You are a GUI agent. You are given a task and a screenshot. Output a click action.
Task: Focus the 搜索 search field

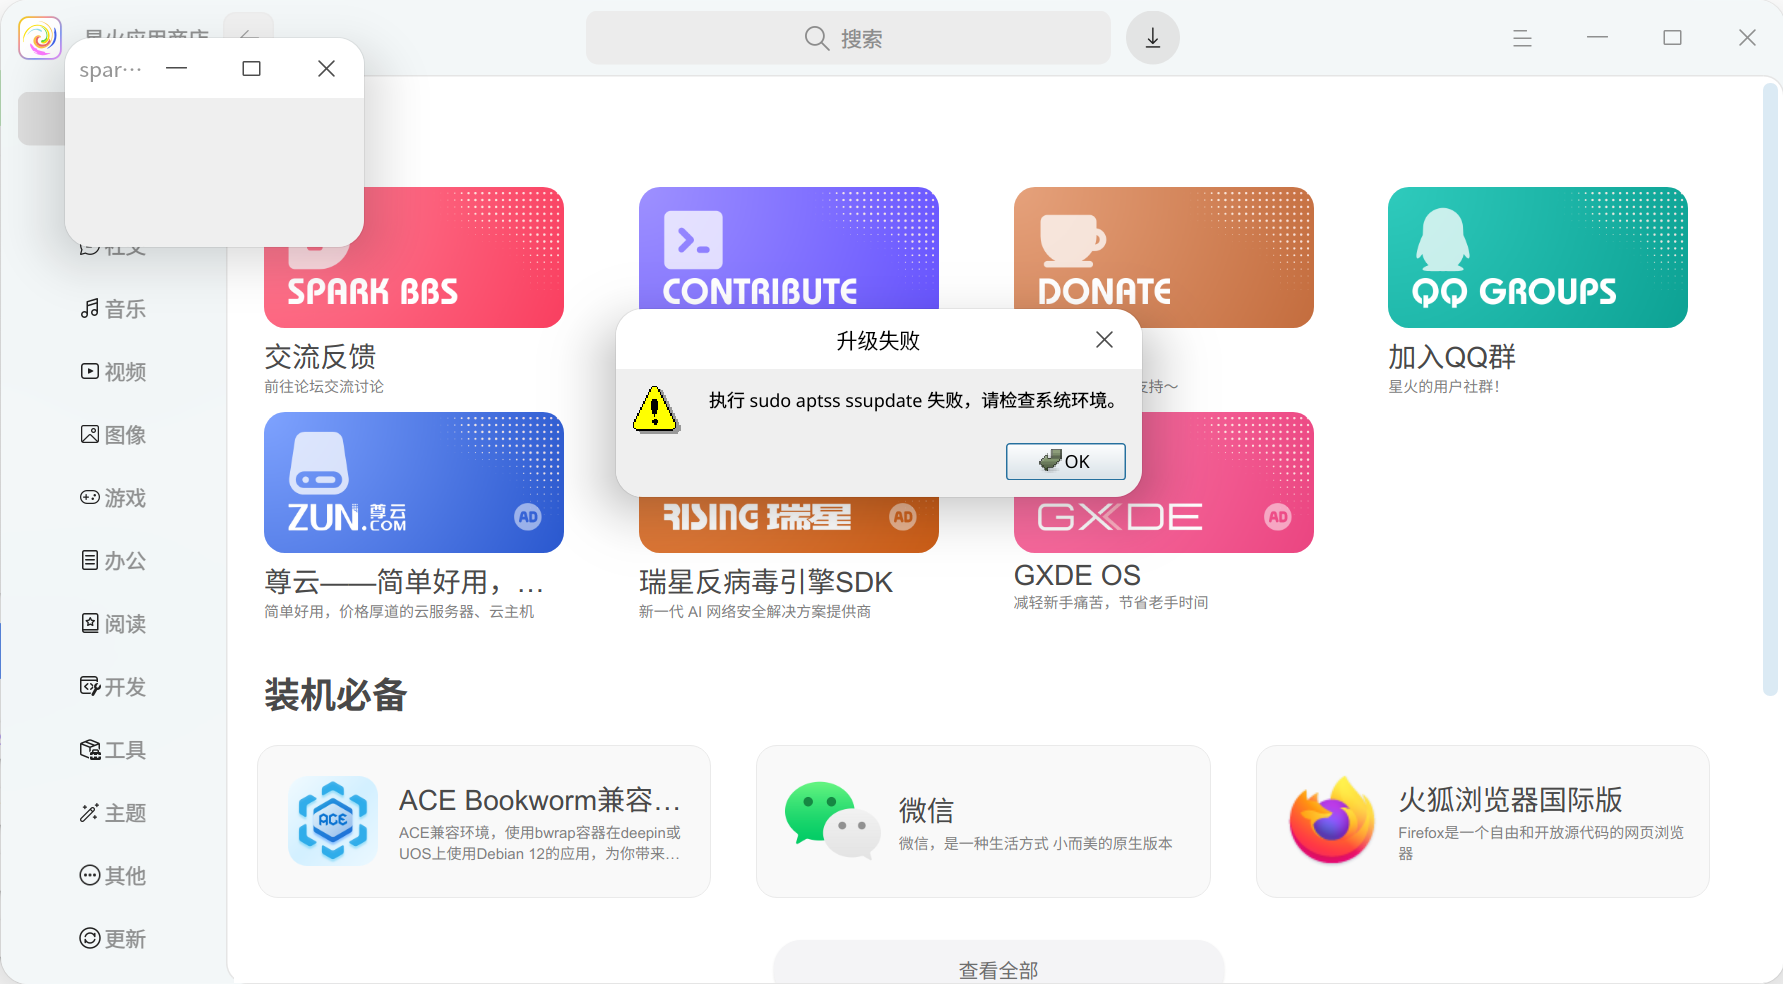848,38
